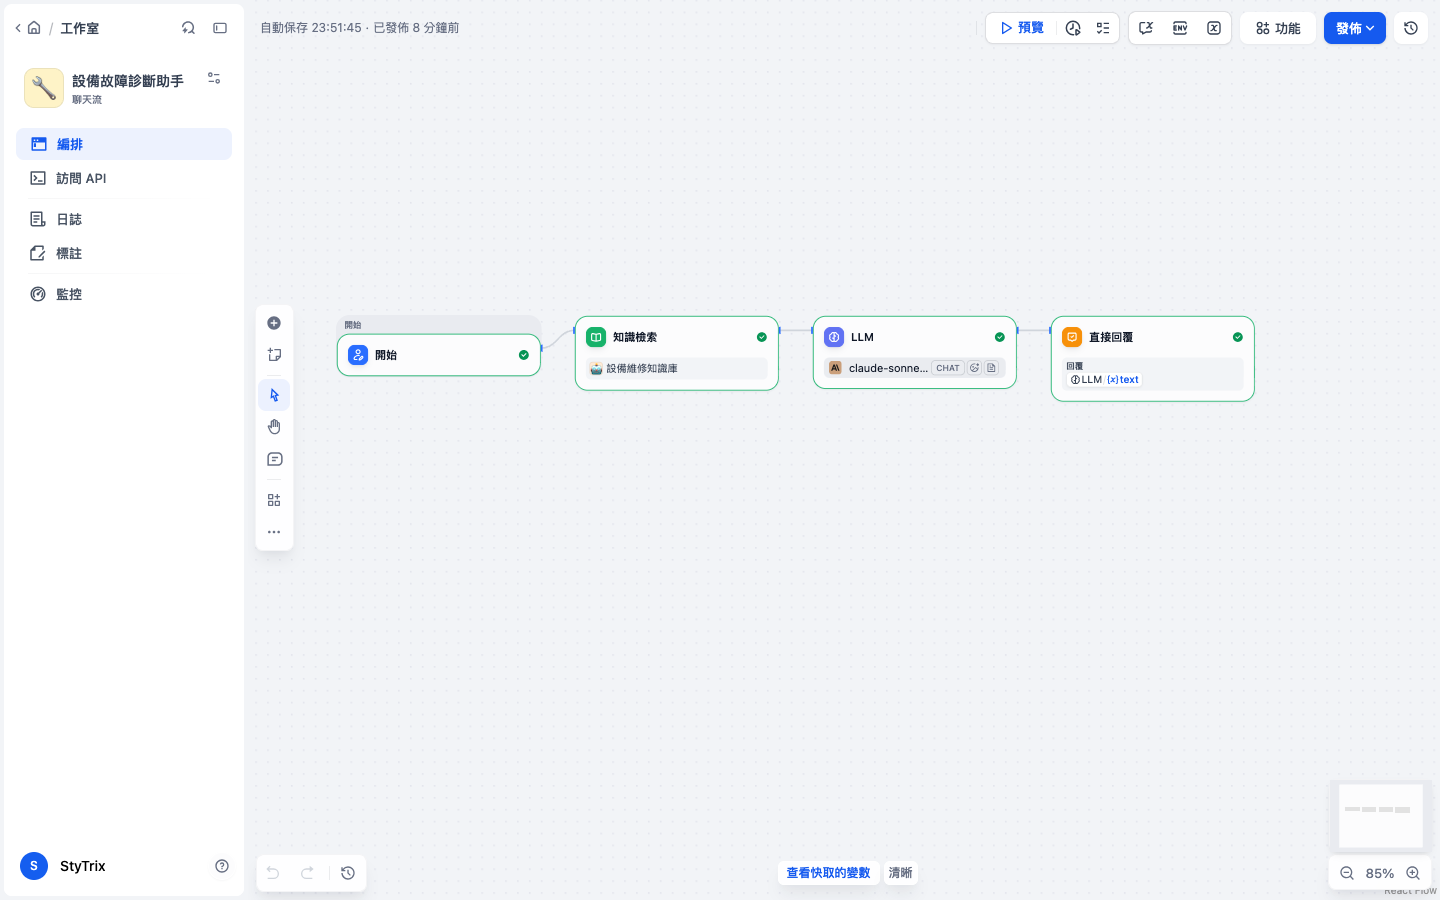This screenshot has height=900, width=1440.
Task: Toggle the sidebar collapse icon near 工作室
Action: 220,28
